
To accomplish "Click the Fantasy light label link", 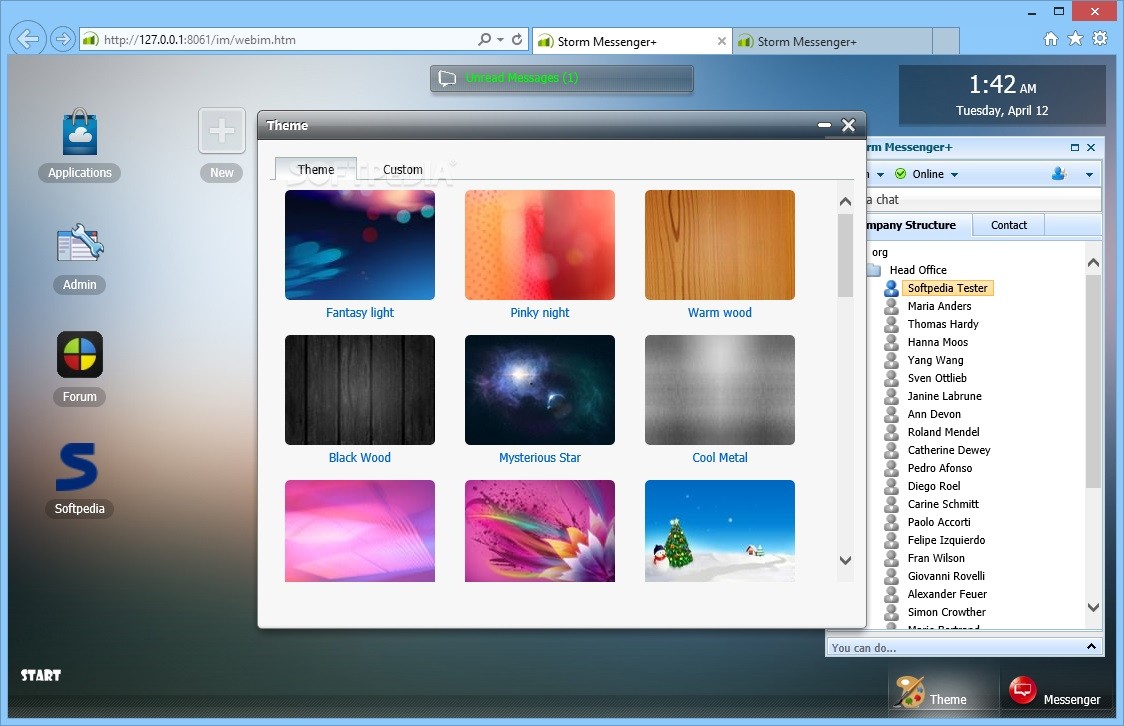I will click(x=360, y=312).
